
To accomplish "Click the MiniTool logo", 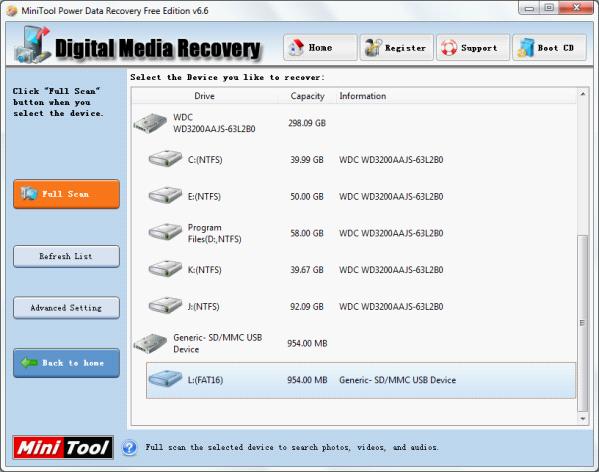I will point(63,447).
